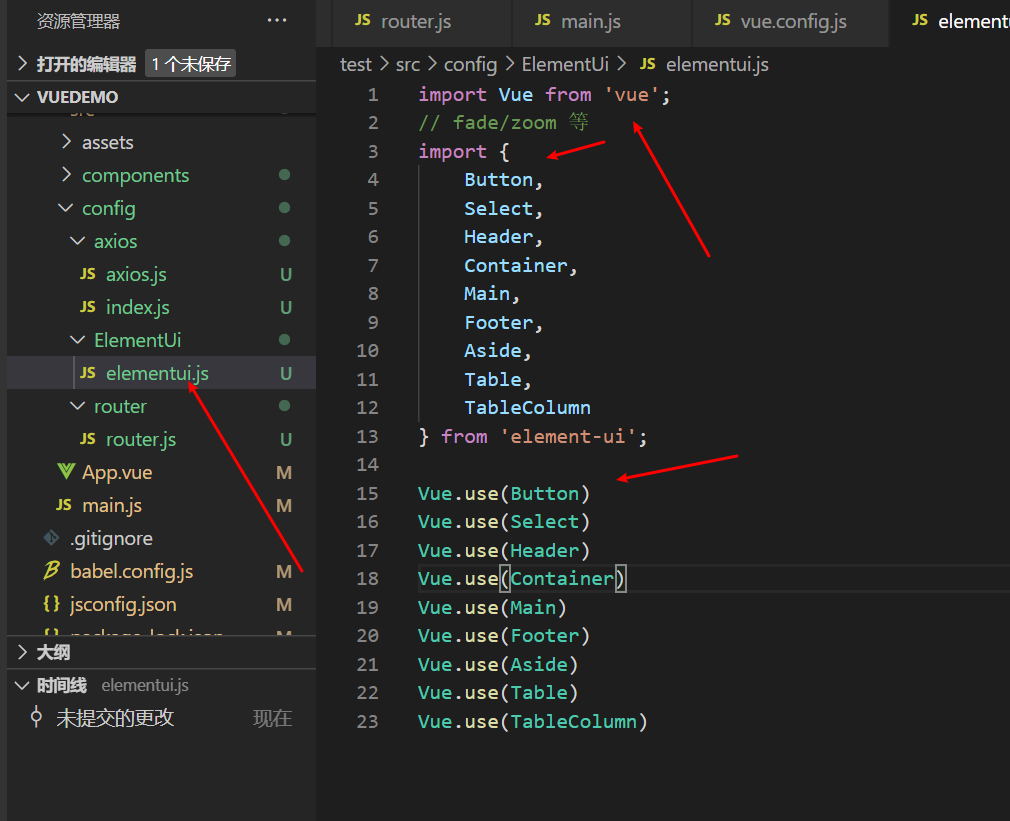The height and width of the screenshot is (821, 1010).
Task: Click the TableColumn import on line 12
Action: 528,408
